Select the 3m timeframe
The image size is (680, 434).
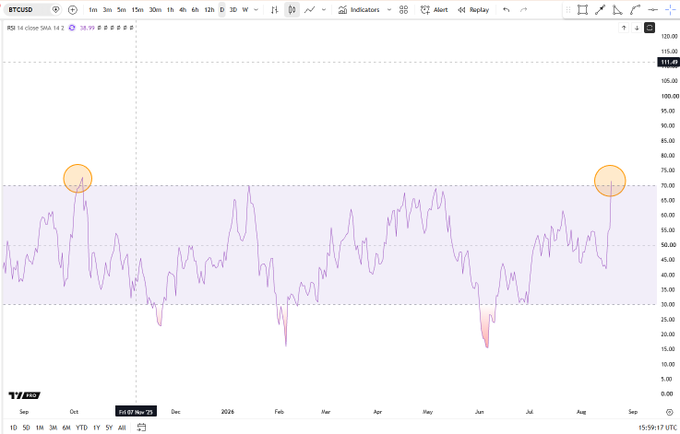pos(107,10)
